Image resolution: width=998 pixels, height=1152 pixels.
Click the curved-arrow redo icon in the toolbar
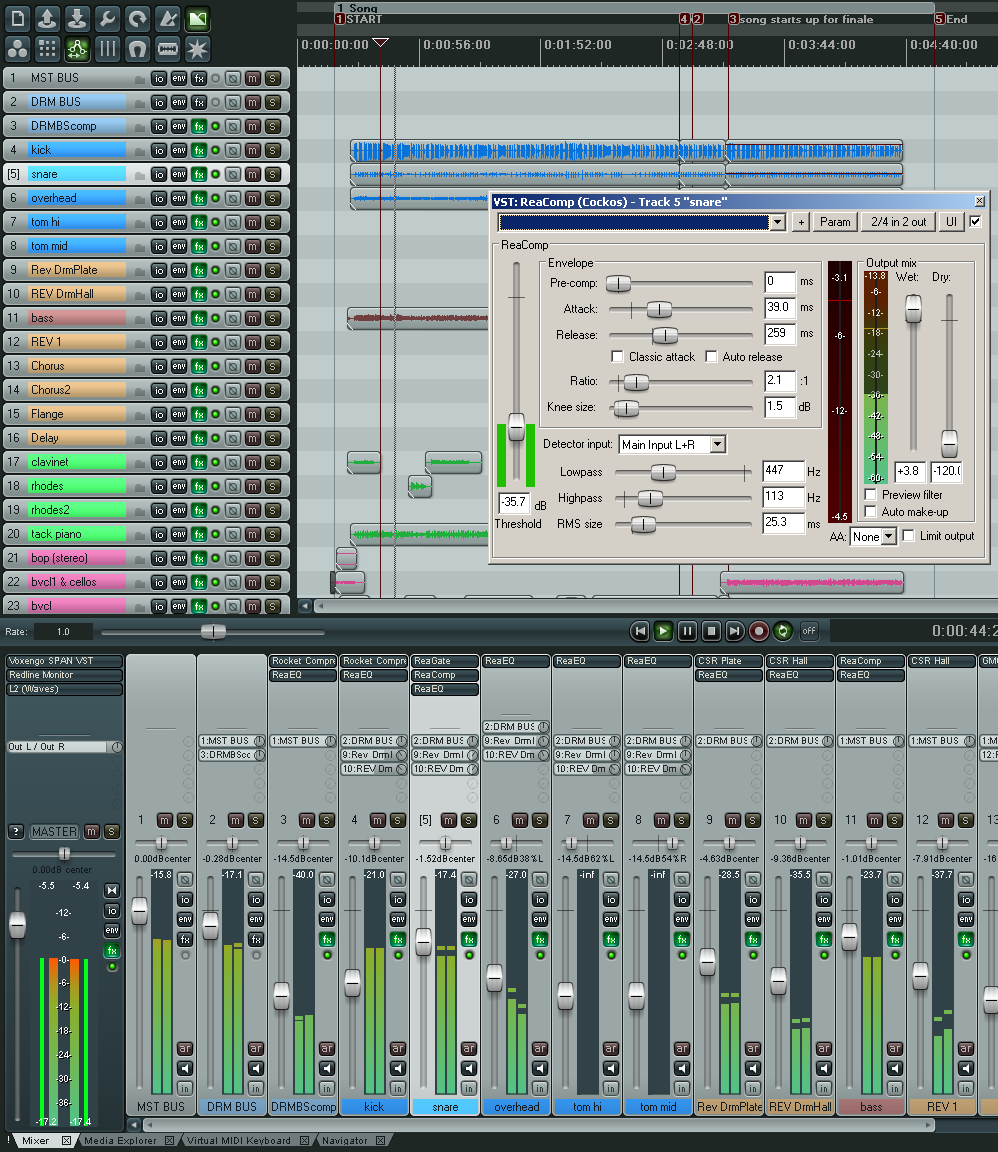tap(137, 18)
